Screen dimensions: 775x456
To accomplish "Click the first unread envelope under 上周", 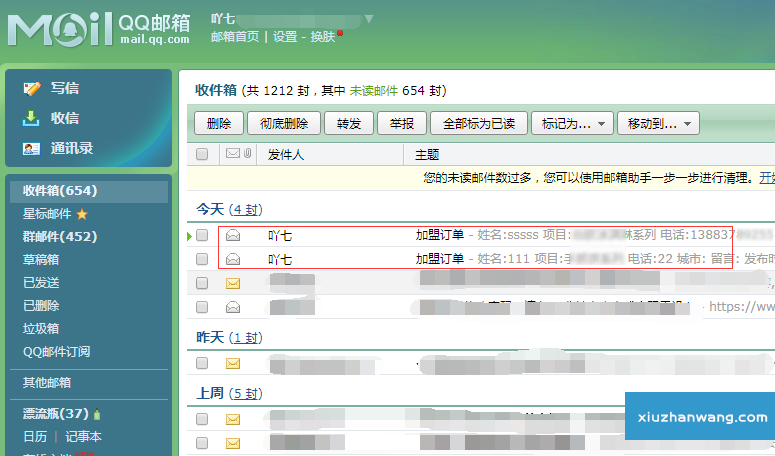I will pyautogui.click(x=233, y=419).
